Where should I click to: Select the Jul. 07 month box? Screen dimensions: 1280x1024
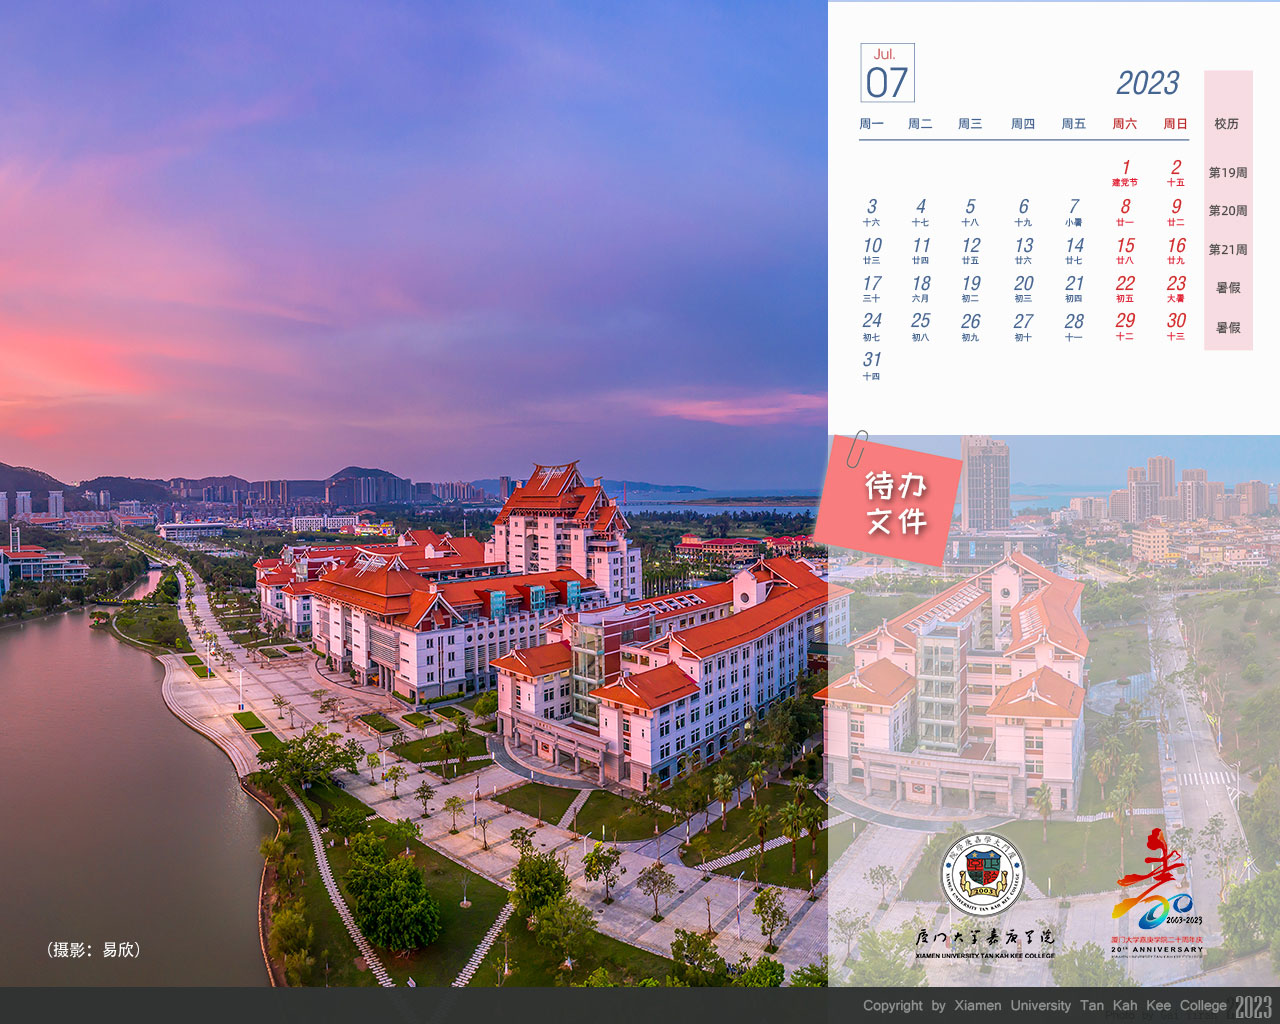[x=887, y=73]
